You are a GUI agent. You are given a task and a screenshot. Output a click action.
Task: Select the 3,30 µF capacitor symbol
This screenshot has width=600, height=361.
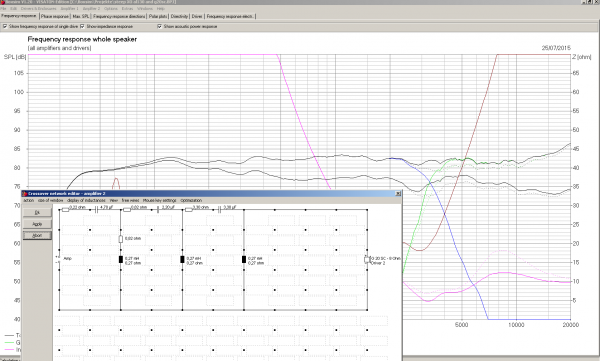pos(219,209)
